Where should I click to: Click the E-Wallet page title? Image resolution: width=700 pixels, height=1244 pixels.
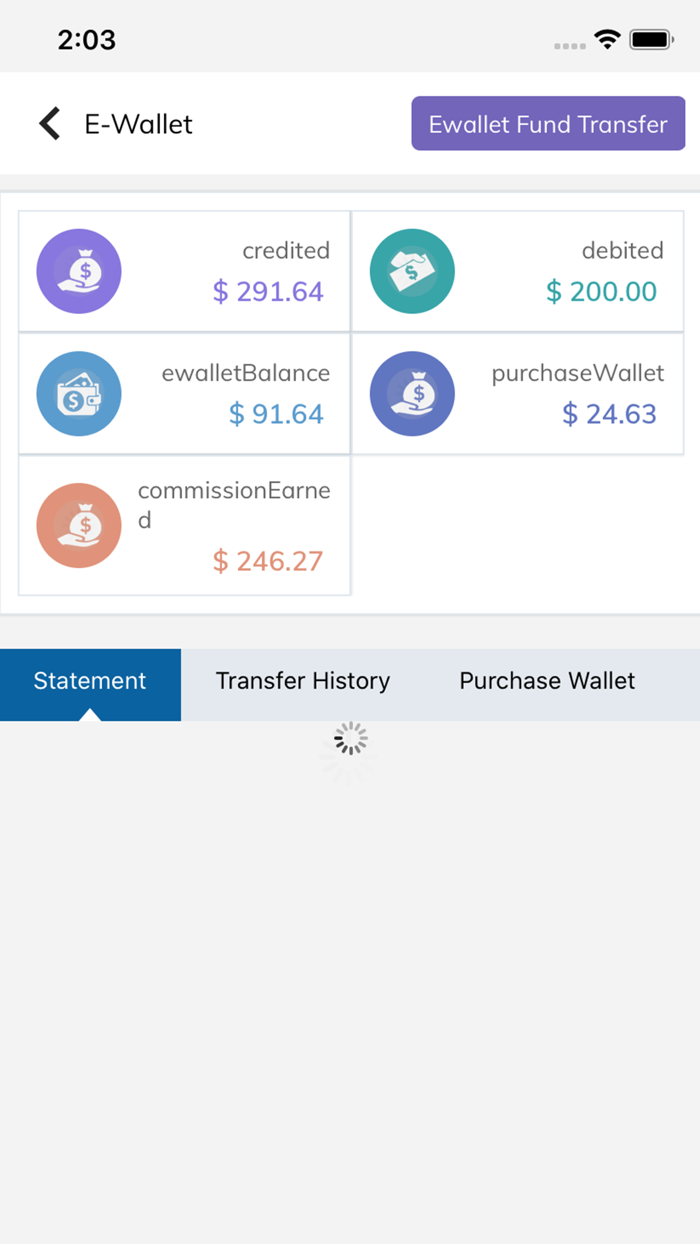tap(138, 124)
